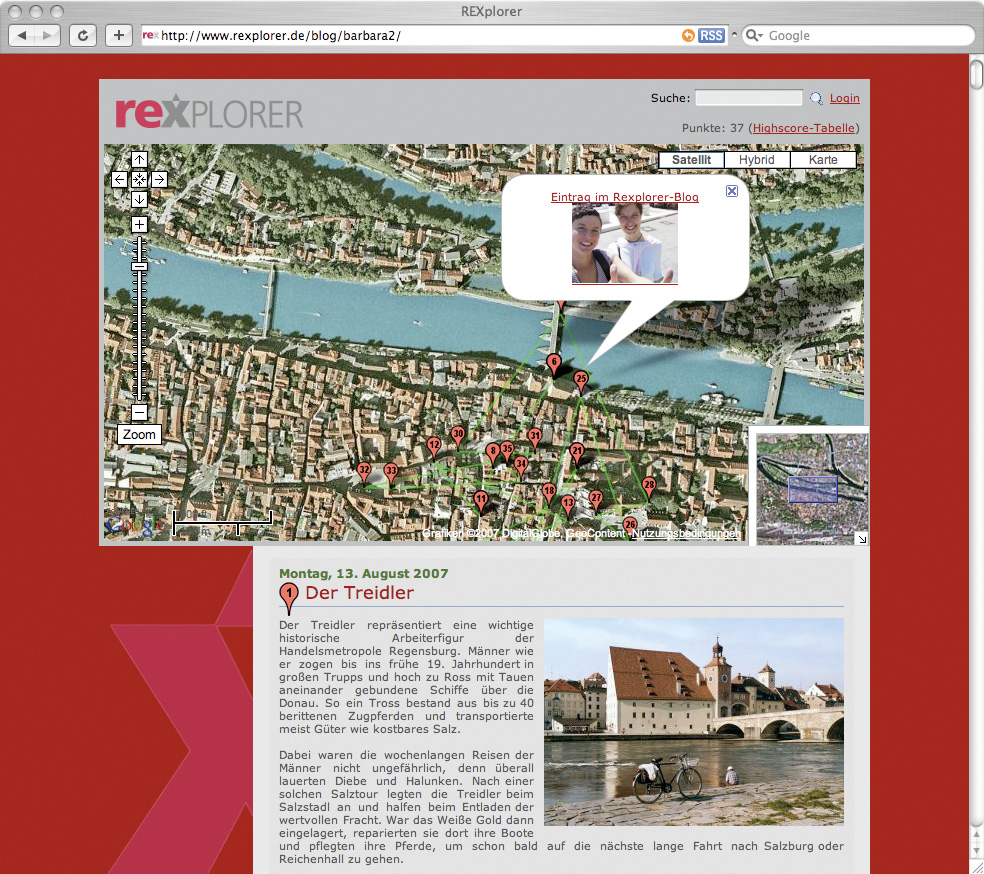Screen dimensions: 984x874
Task: Click the 'Eintrag im Rexplorer-Blog' link
Action: pyautogui.click(x=624, y=197)
